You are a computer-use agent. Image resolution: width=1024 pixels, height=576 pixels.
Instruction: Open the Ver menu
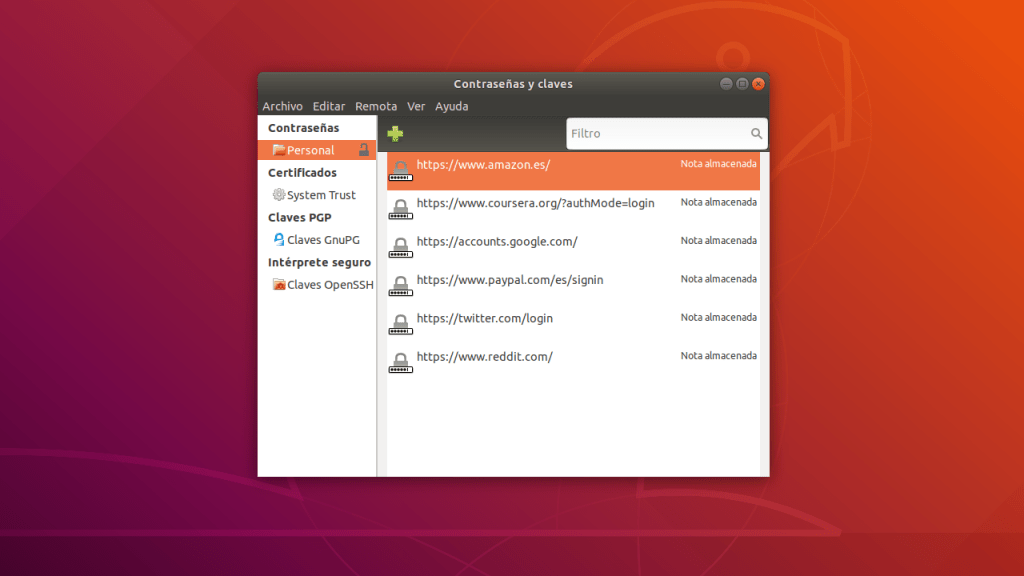[x=416, y=106]
